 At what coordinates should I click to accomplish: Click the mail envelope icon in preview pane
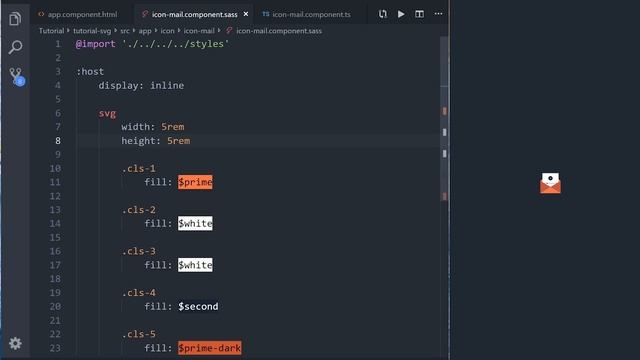click(x=550, y=183)
